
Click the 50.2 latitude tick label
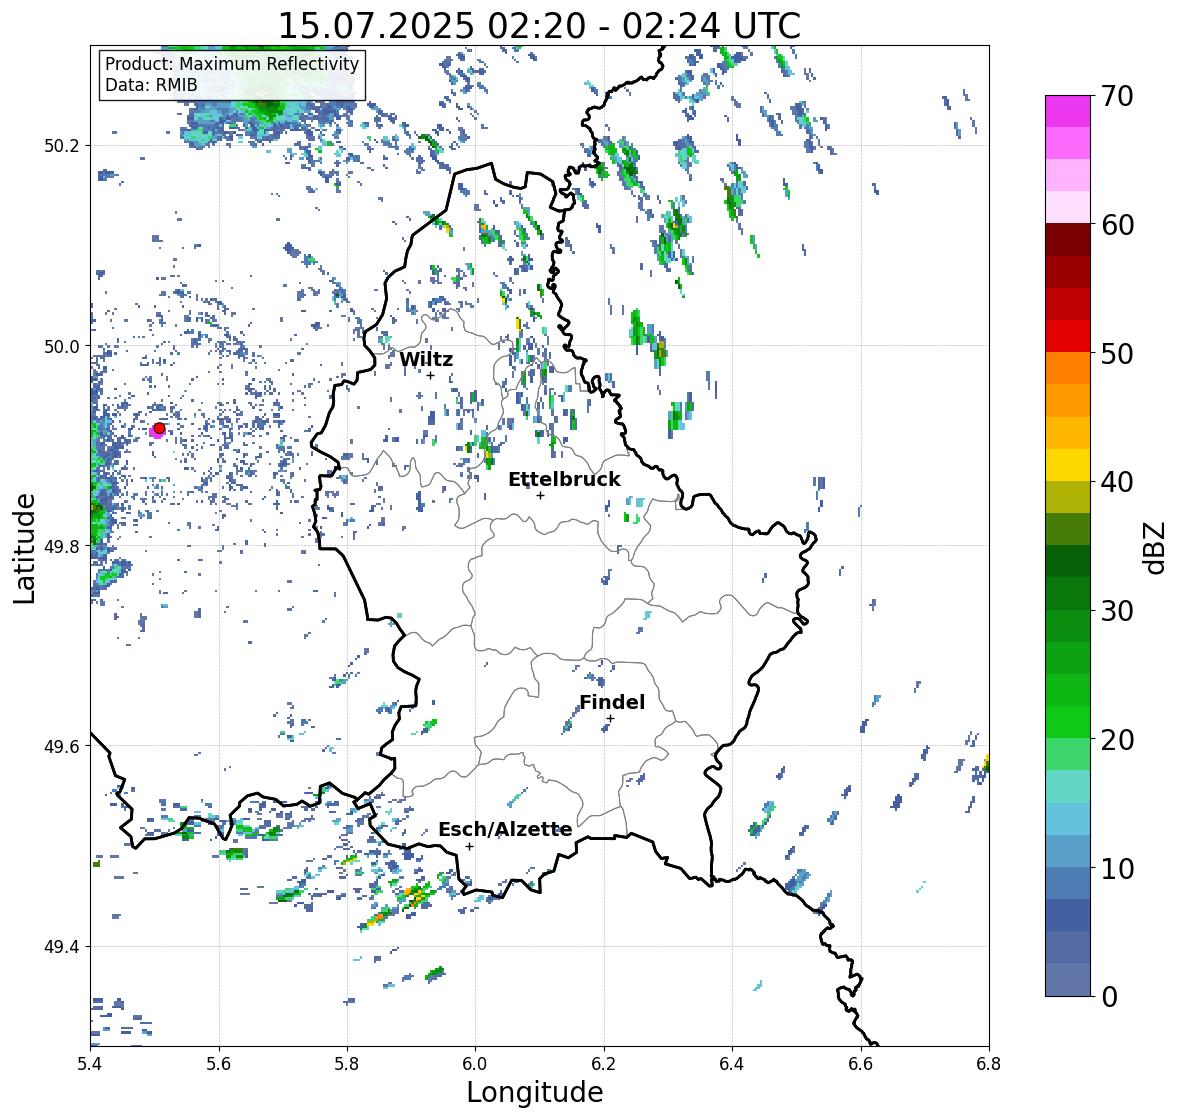(x=62, y=146)
